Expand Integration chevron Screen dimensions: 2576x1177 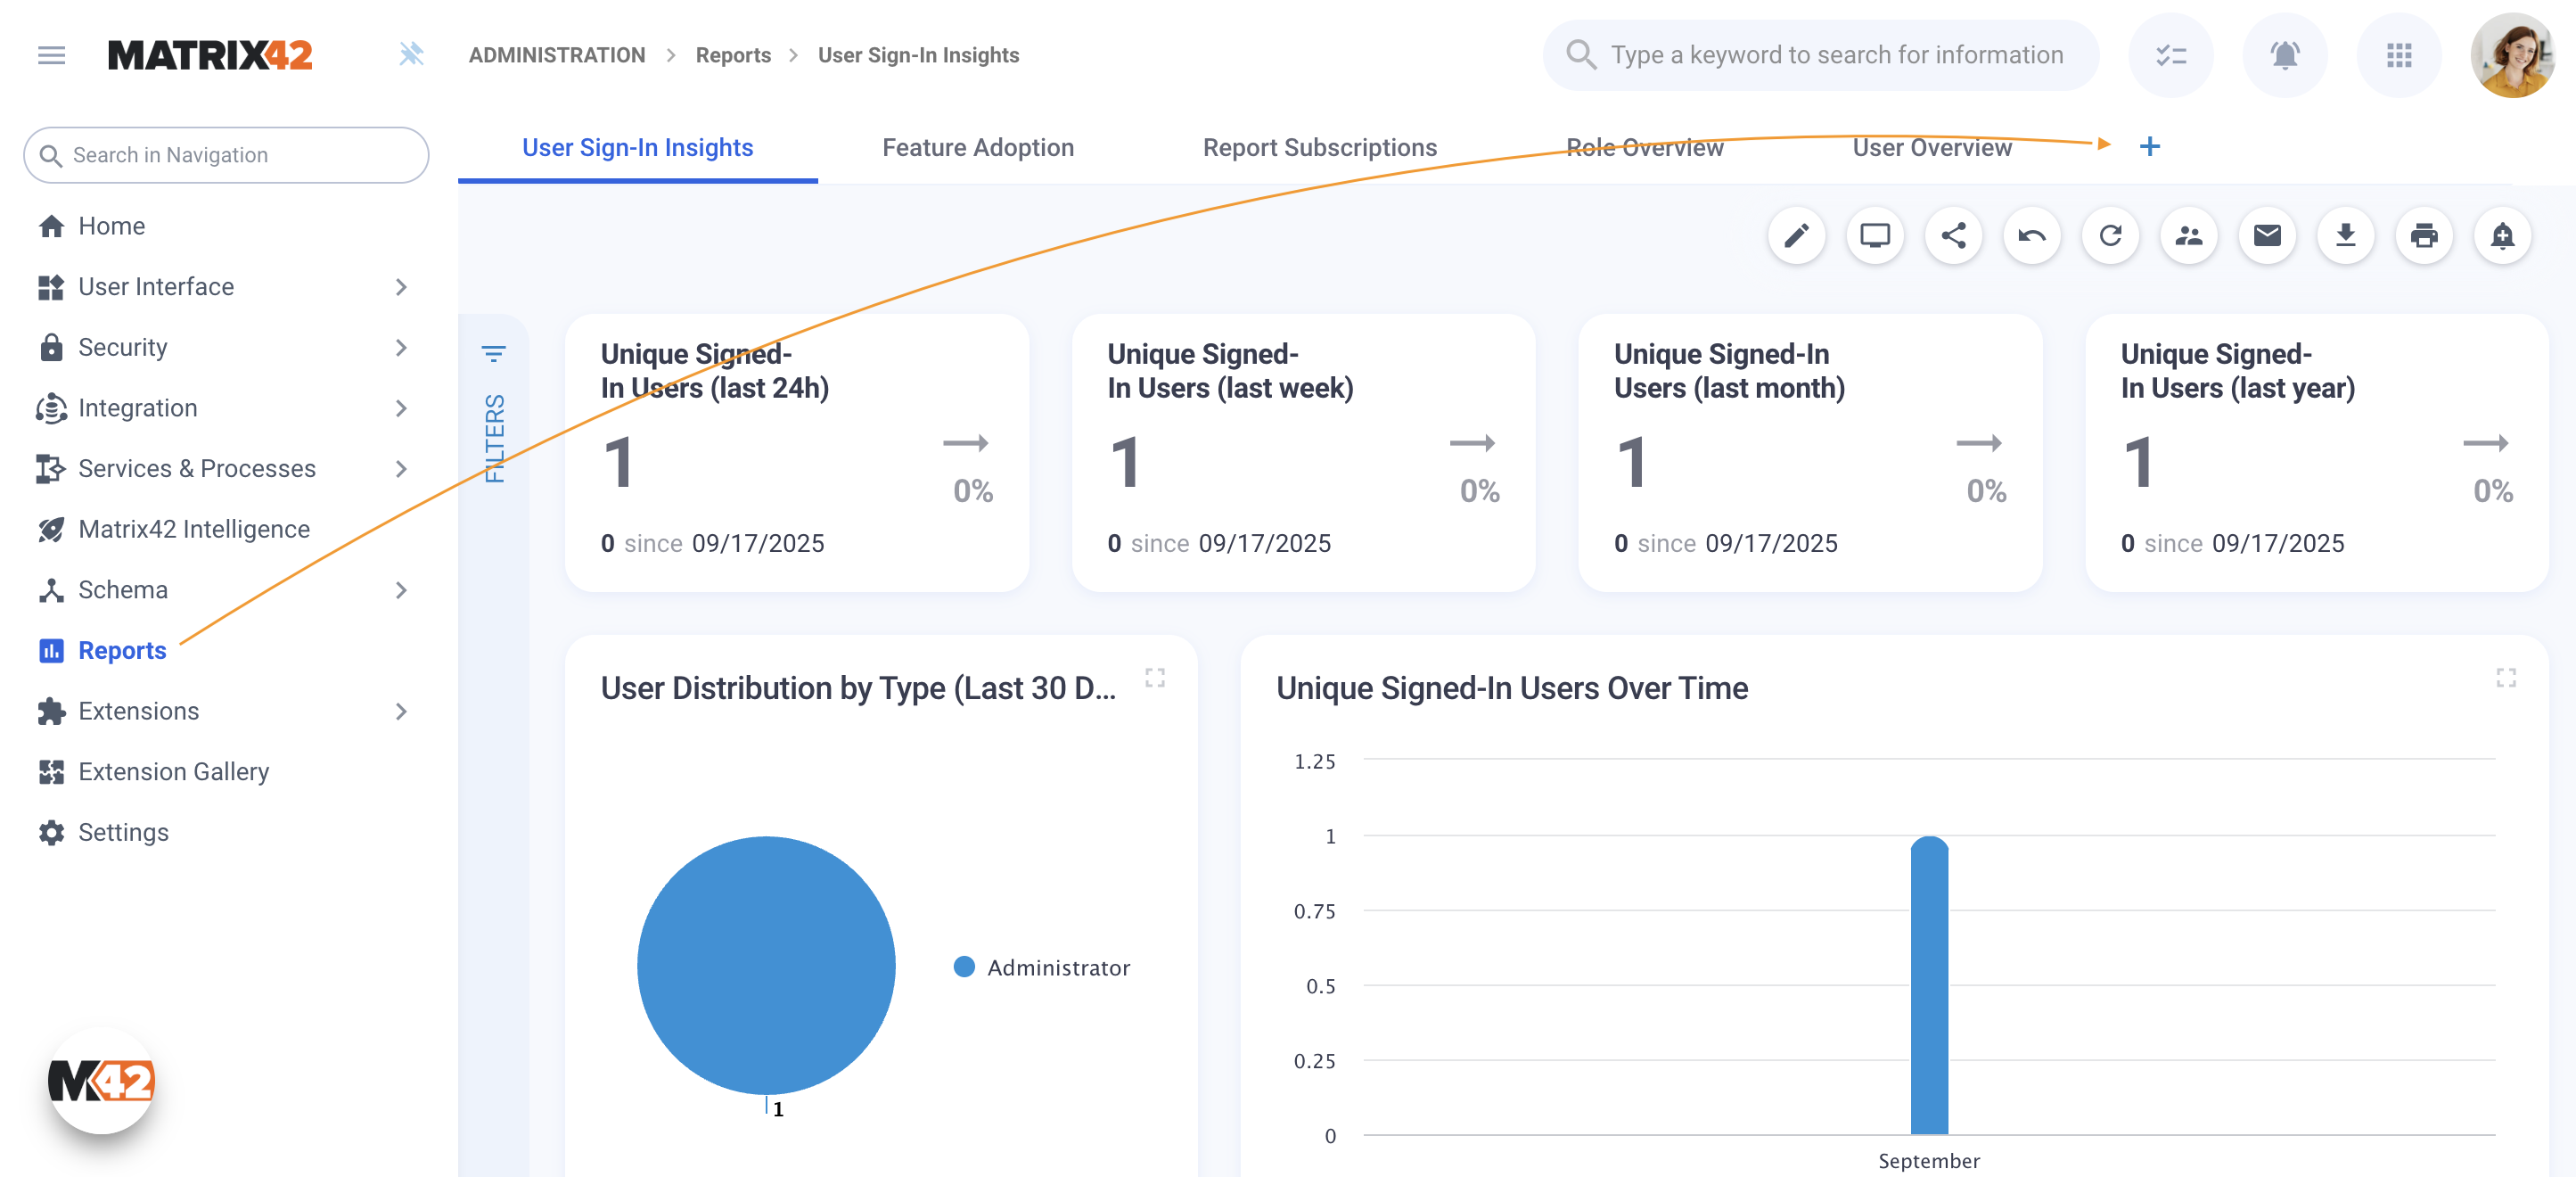(x=401, y=408)
